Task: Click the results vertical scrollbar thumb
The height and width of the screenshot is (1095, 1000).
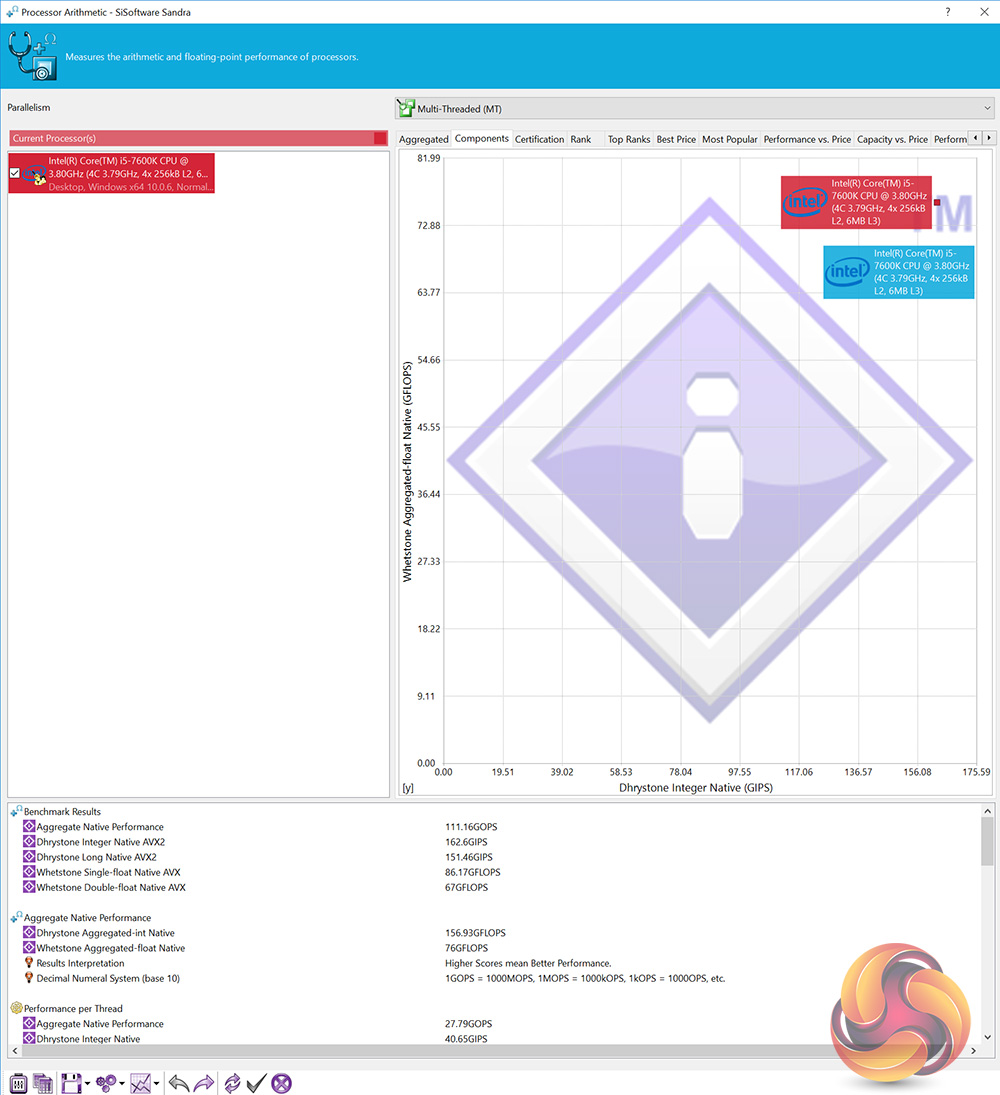Action: tap(987, 842)
